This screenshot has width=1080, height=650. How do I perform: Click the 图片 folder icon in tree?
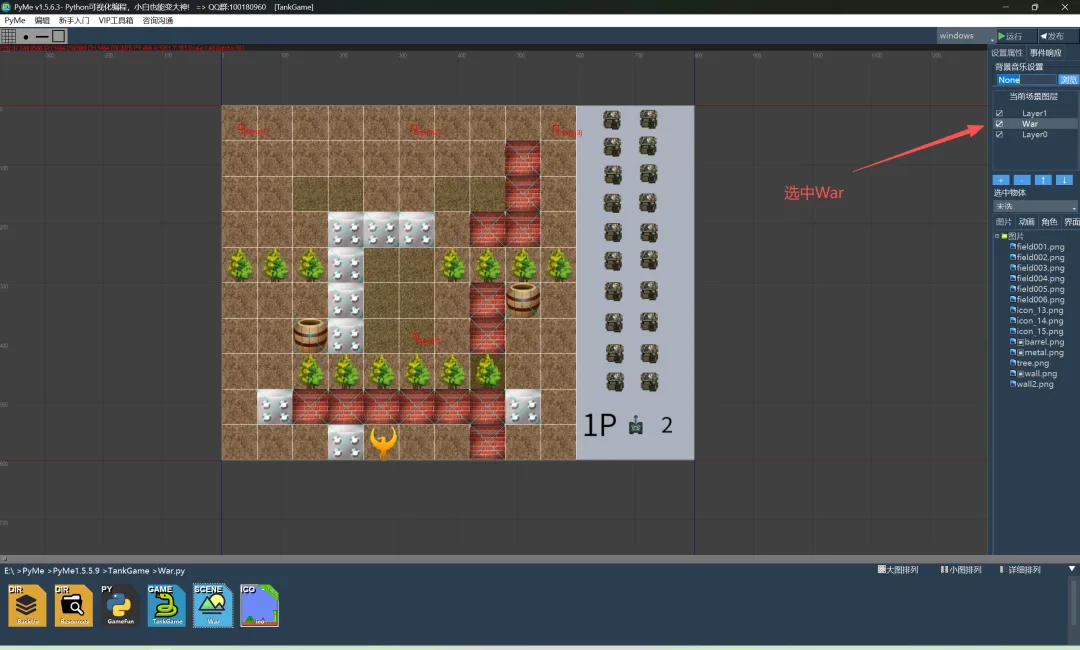[1004, 236]
